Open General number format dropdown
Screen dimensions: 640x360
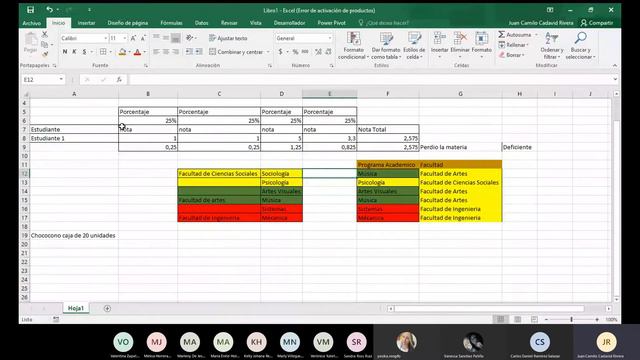coord(330,38)
